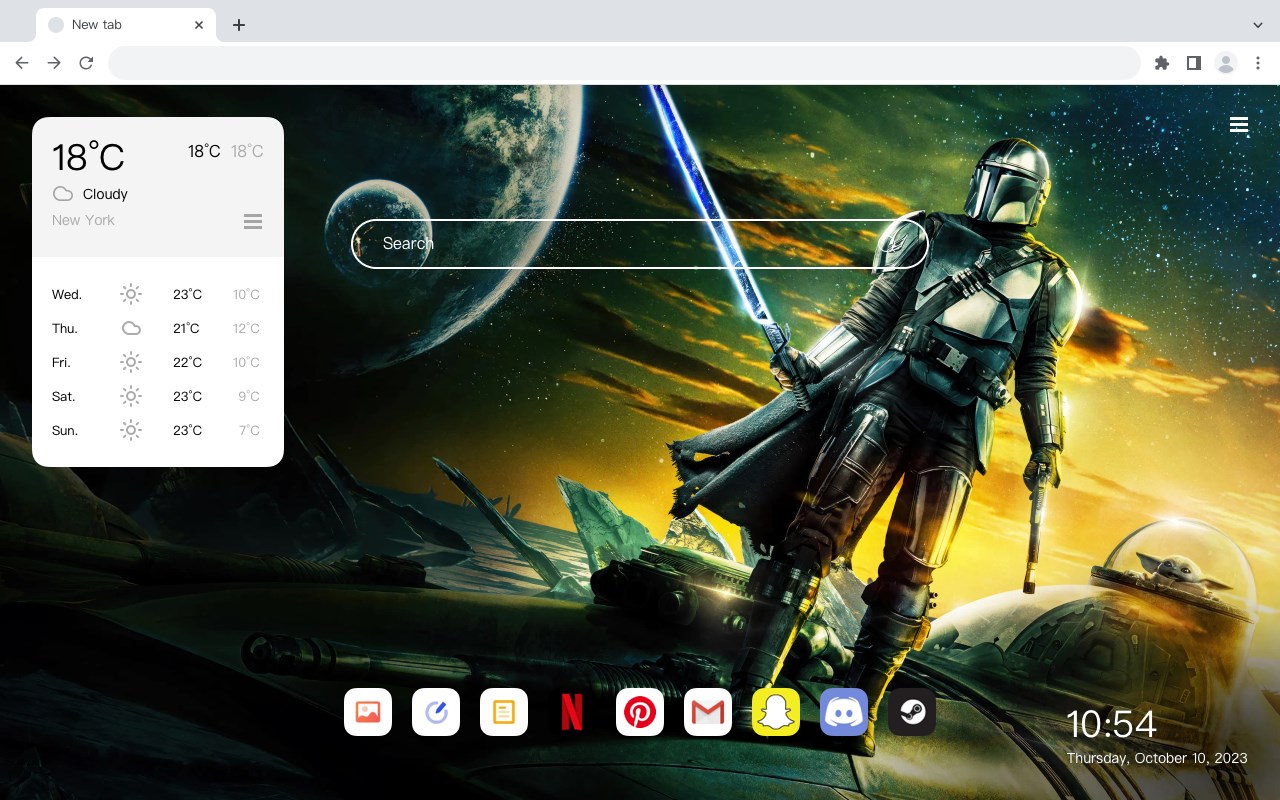The height and width of the screenshot is (800, 1280).
Task: Click the sun icon in Sun. row
Action: coord(131,430)
